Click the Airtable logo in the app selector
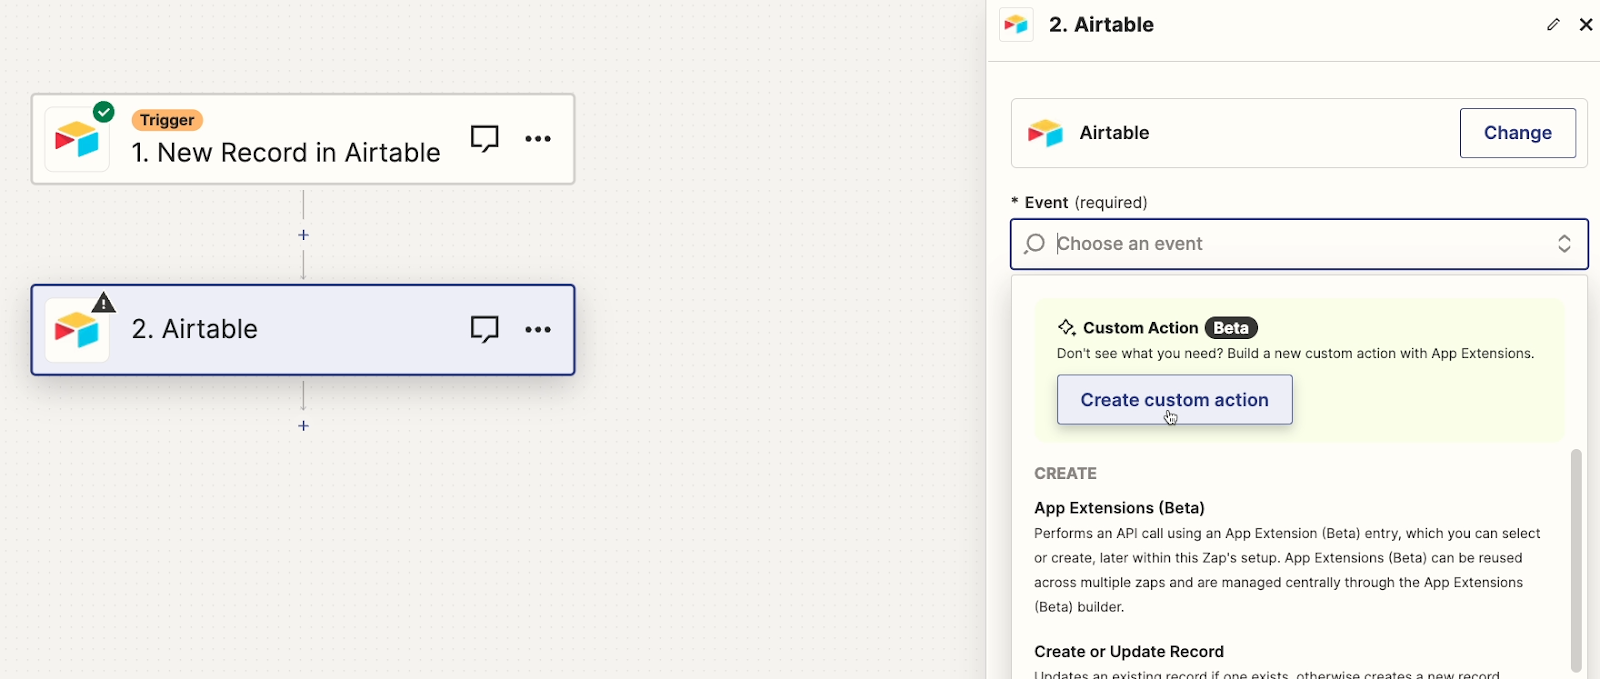This screenshot has height=679, width=1600. [1046, 133]
